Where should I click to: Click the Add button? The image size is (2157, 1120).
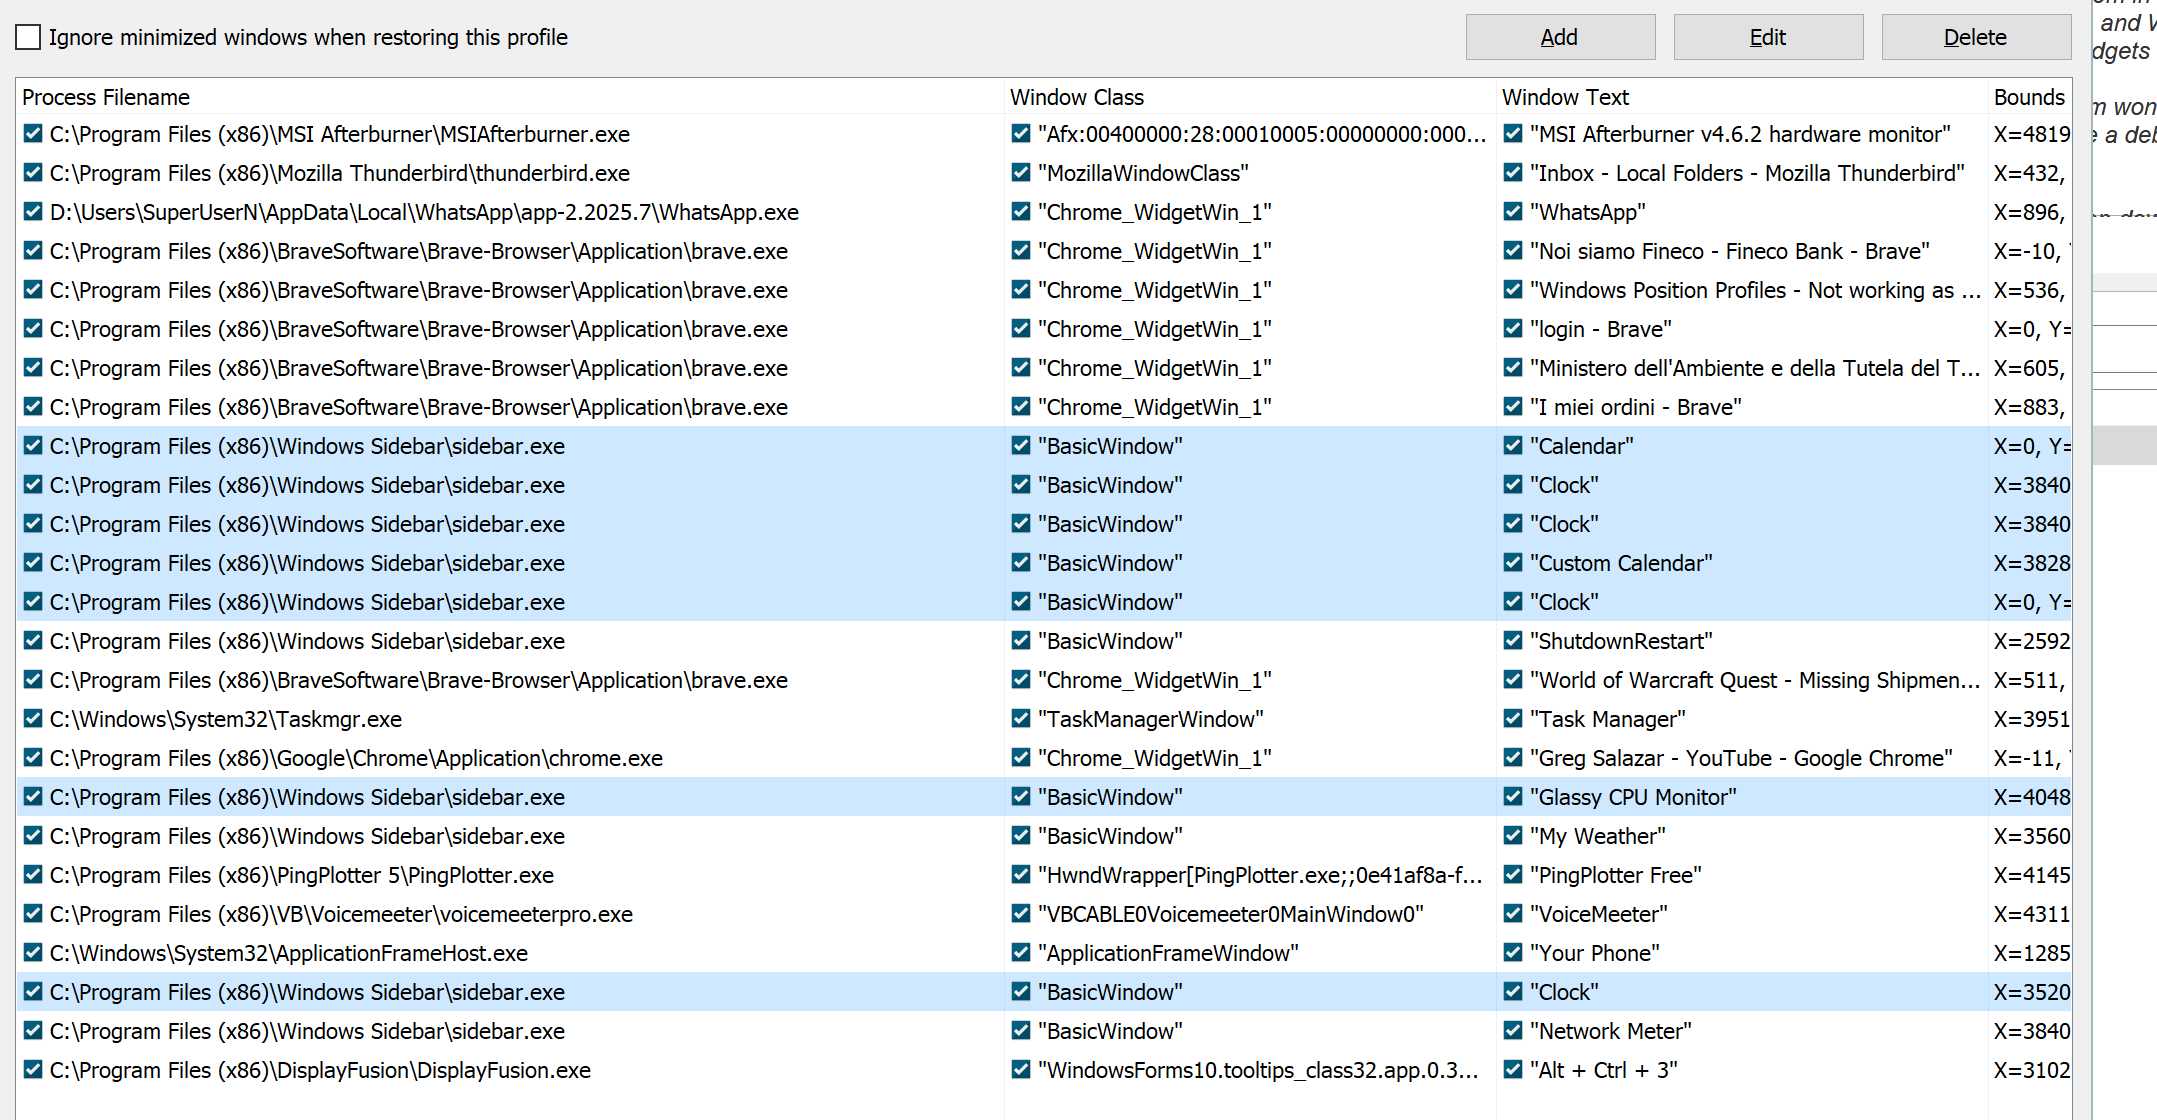click(x=1559, y=37)
